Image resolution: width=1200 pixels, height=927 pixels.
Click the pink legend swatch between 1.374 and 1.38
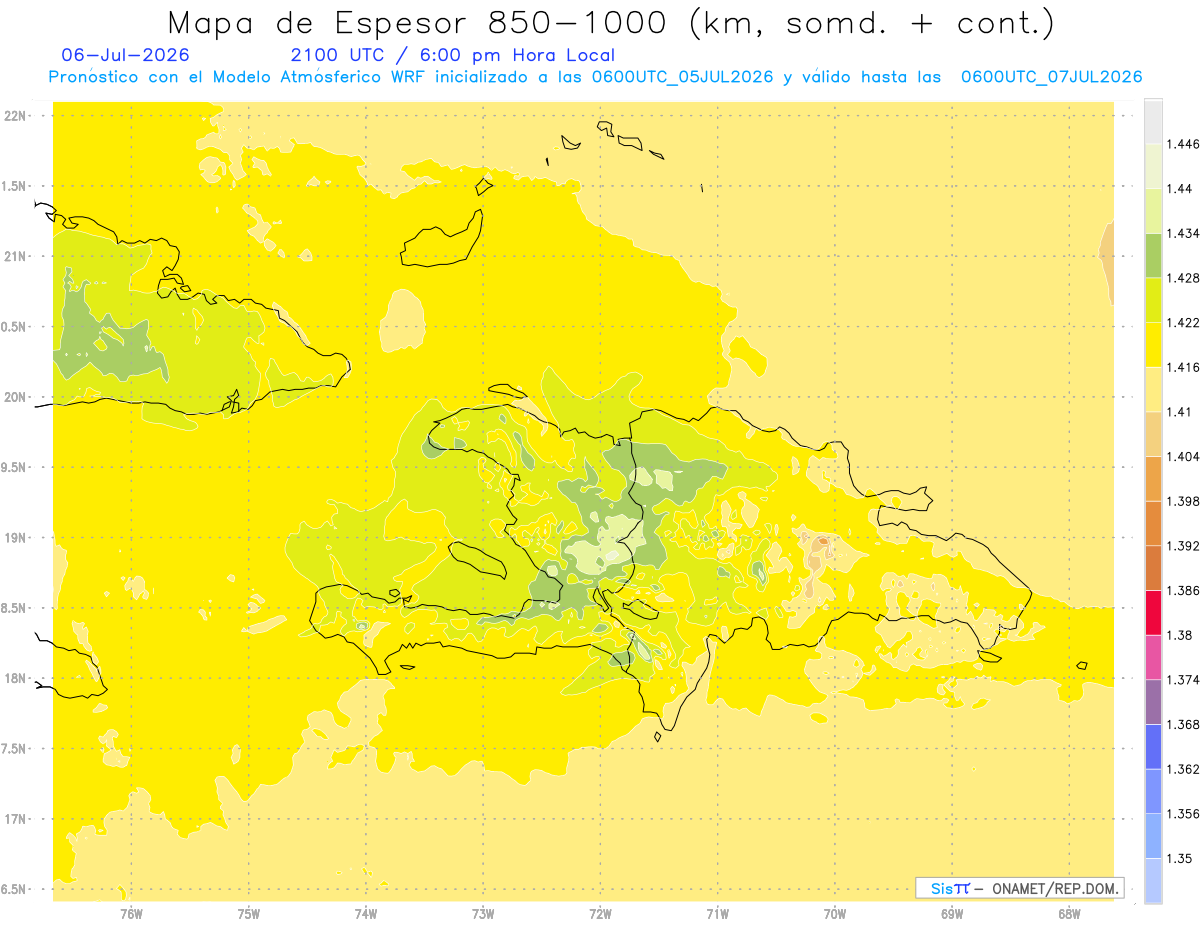click(x=1153, y=657)
